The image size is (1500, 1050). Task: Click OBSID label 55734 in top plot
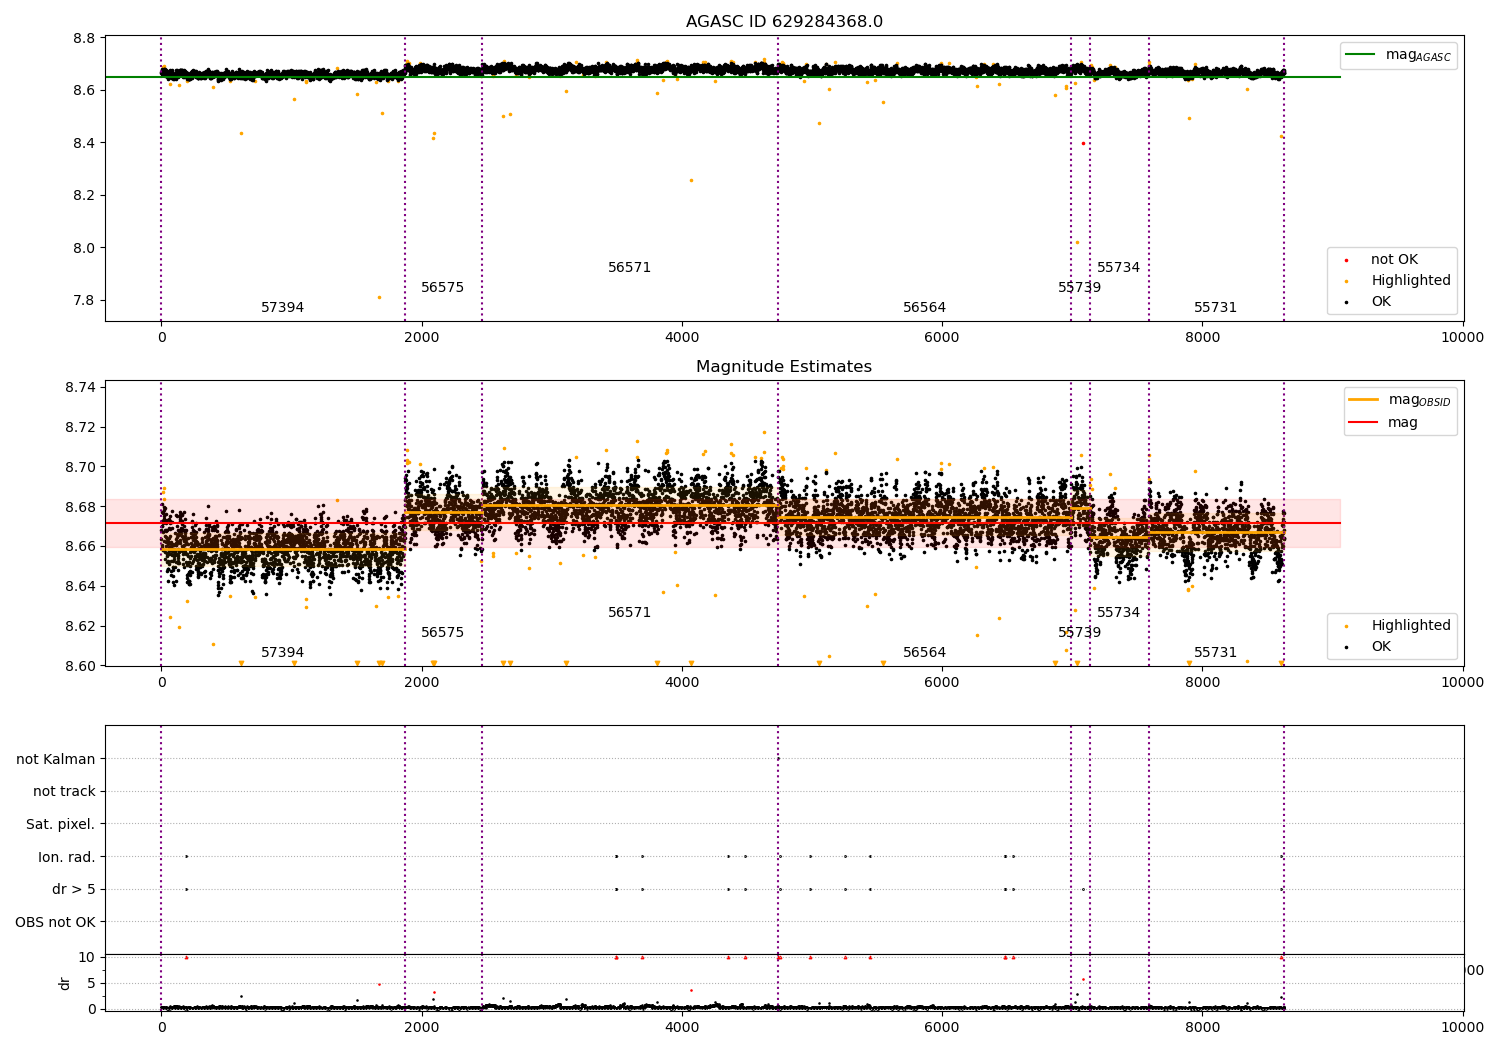pyautogui.click(x=1118, y=268)
